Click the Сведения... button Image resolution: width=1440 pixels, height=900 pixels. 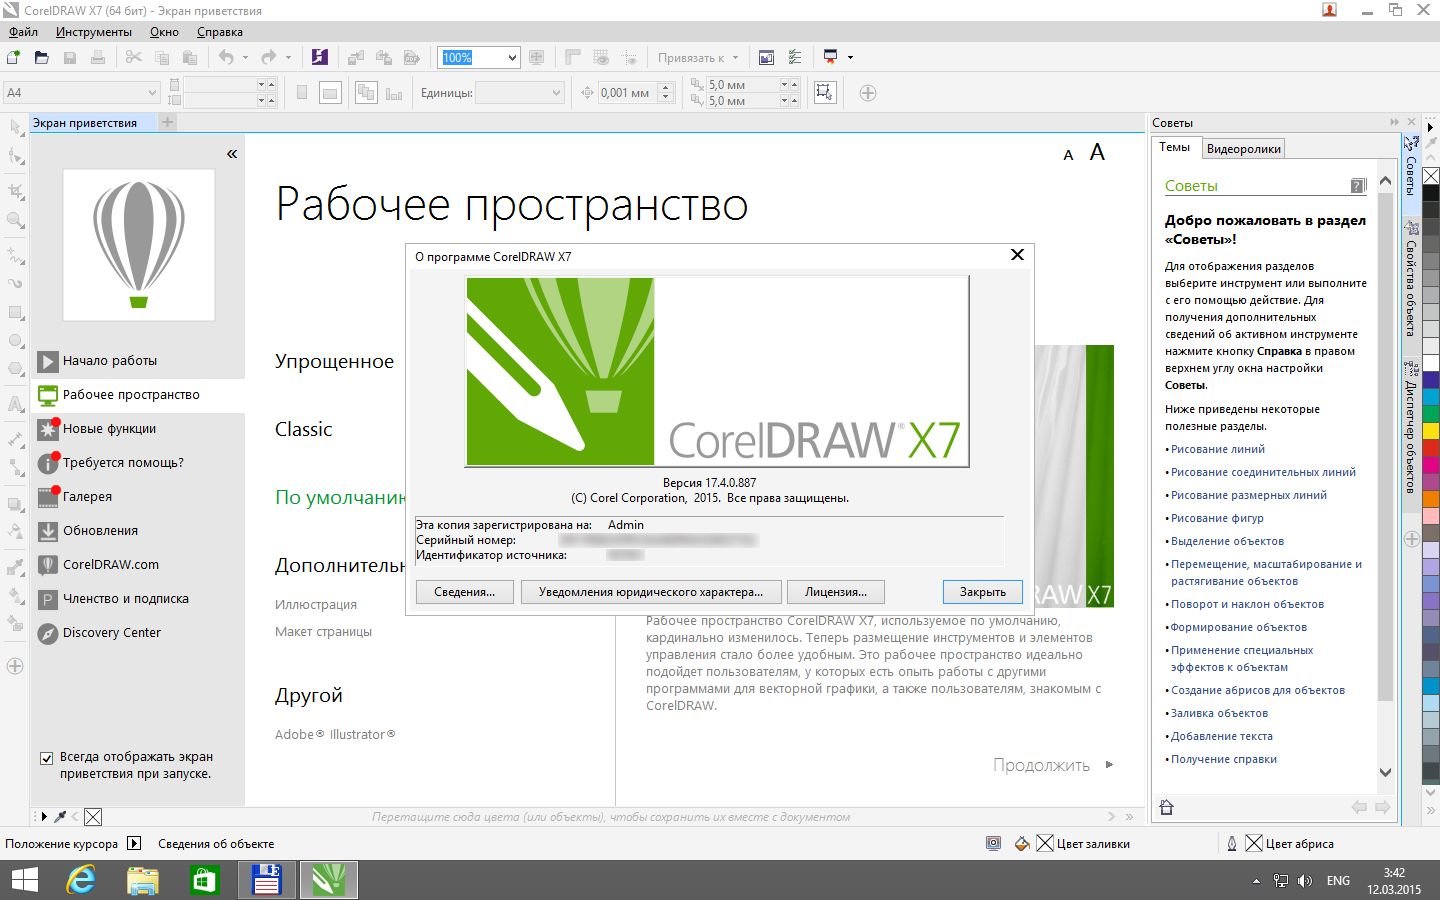click(464, 592)
